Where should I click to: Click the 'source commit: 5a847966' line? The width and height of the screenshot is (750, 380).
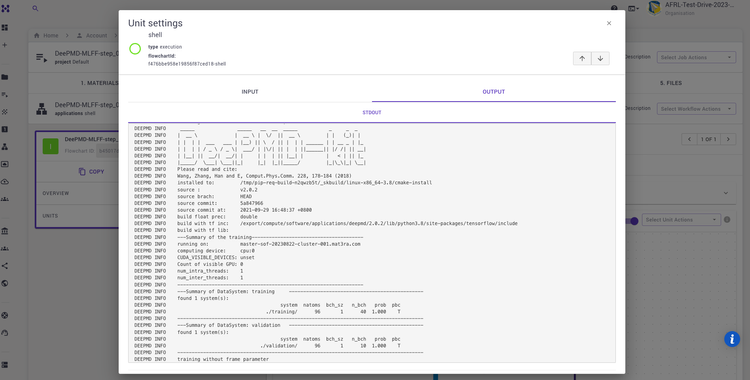click(220, 203)
